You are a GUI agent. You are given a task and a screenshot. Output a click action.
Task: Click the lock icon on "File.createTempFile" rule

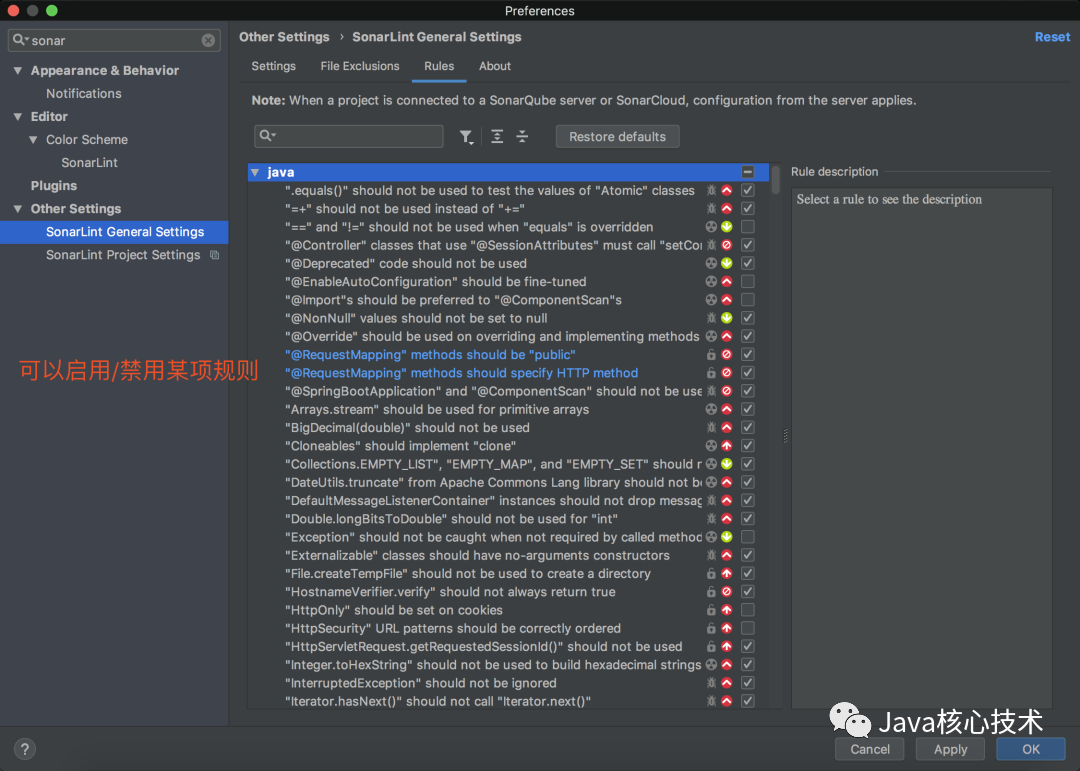pyautogui.click(x=712, y=573)
